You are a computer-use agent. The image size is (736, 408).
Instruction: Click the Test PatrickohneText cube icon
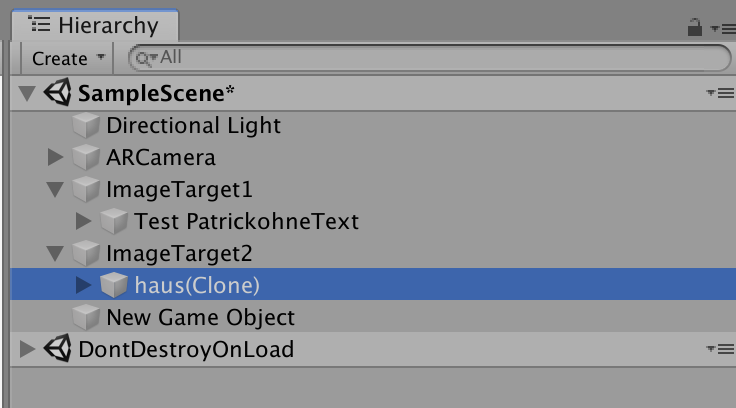click(114, 222)
